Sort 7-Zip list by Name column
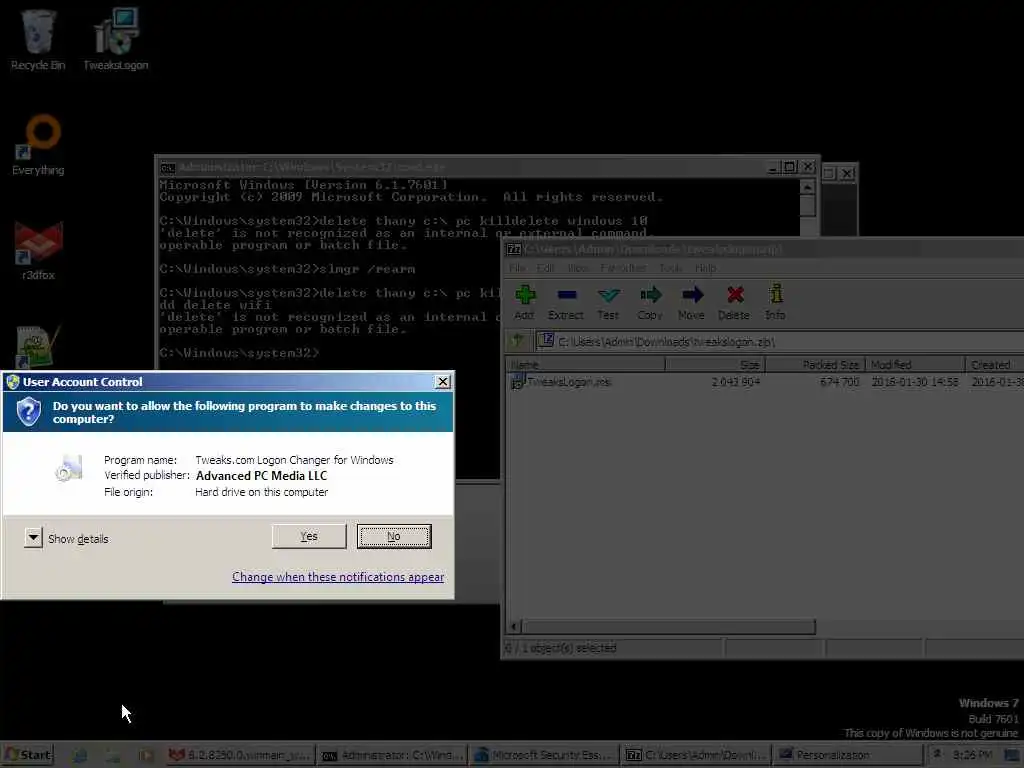The height and width of the screenshot is (768, 1024). [x=585, y=364]
